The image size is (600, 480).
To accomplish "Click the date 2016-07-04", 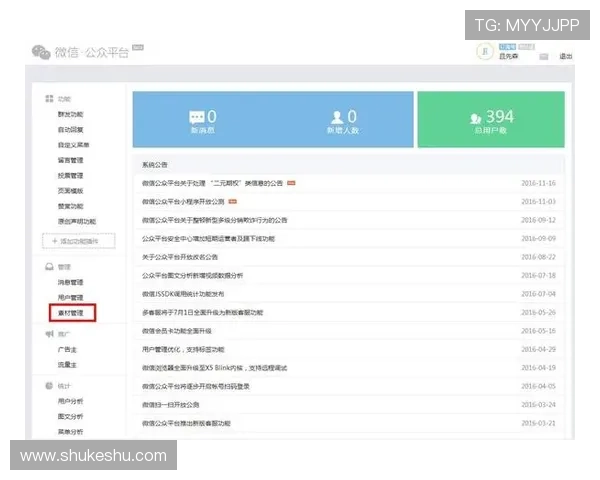I will pyautogui.click(x=538, y=294).
